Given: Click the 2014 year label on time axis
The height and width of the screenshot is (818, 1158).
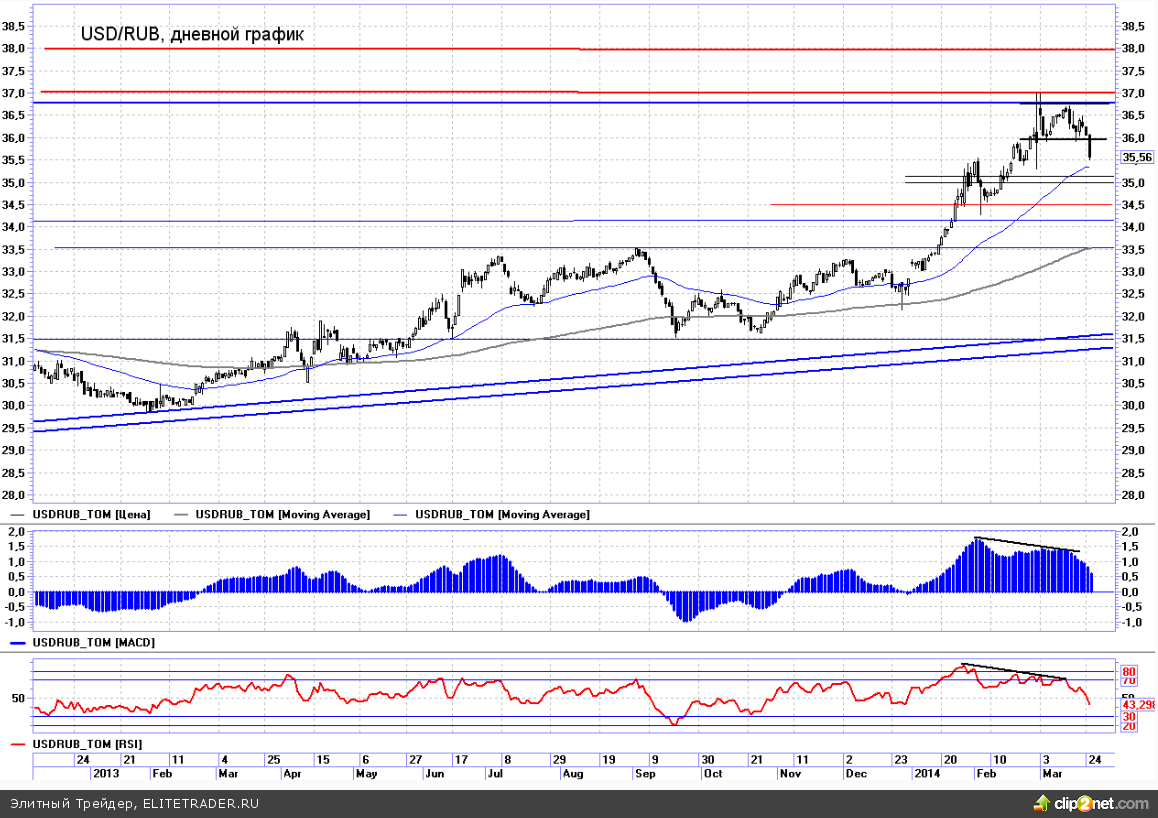Looking at the screenshot, I should point(927,773).
